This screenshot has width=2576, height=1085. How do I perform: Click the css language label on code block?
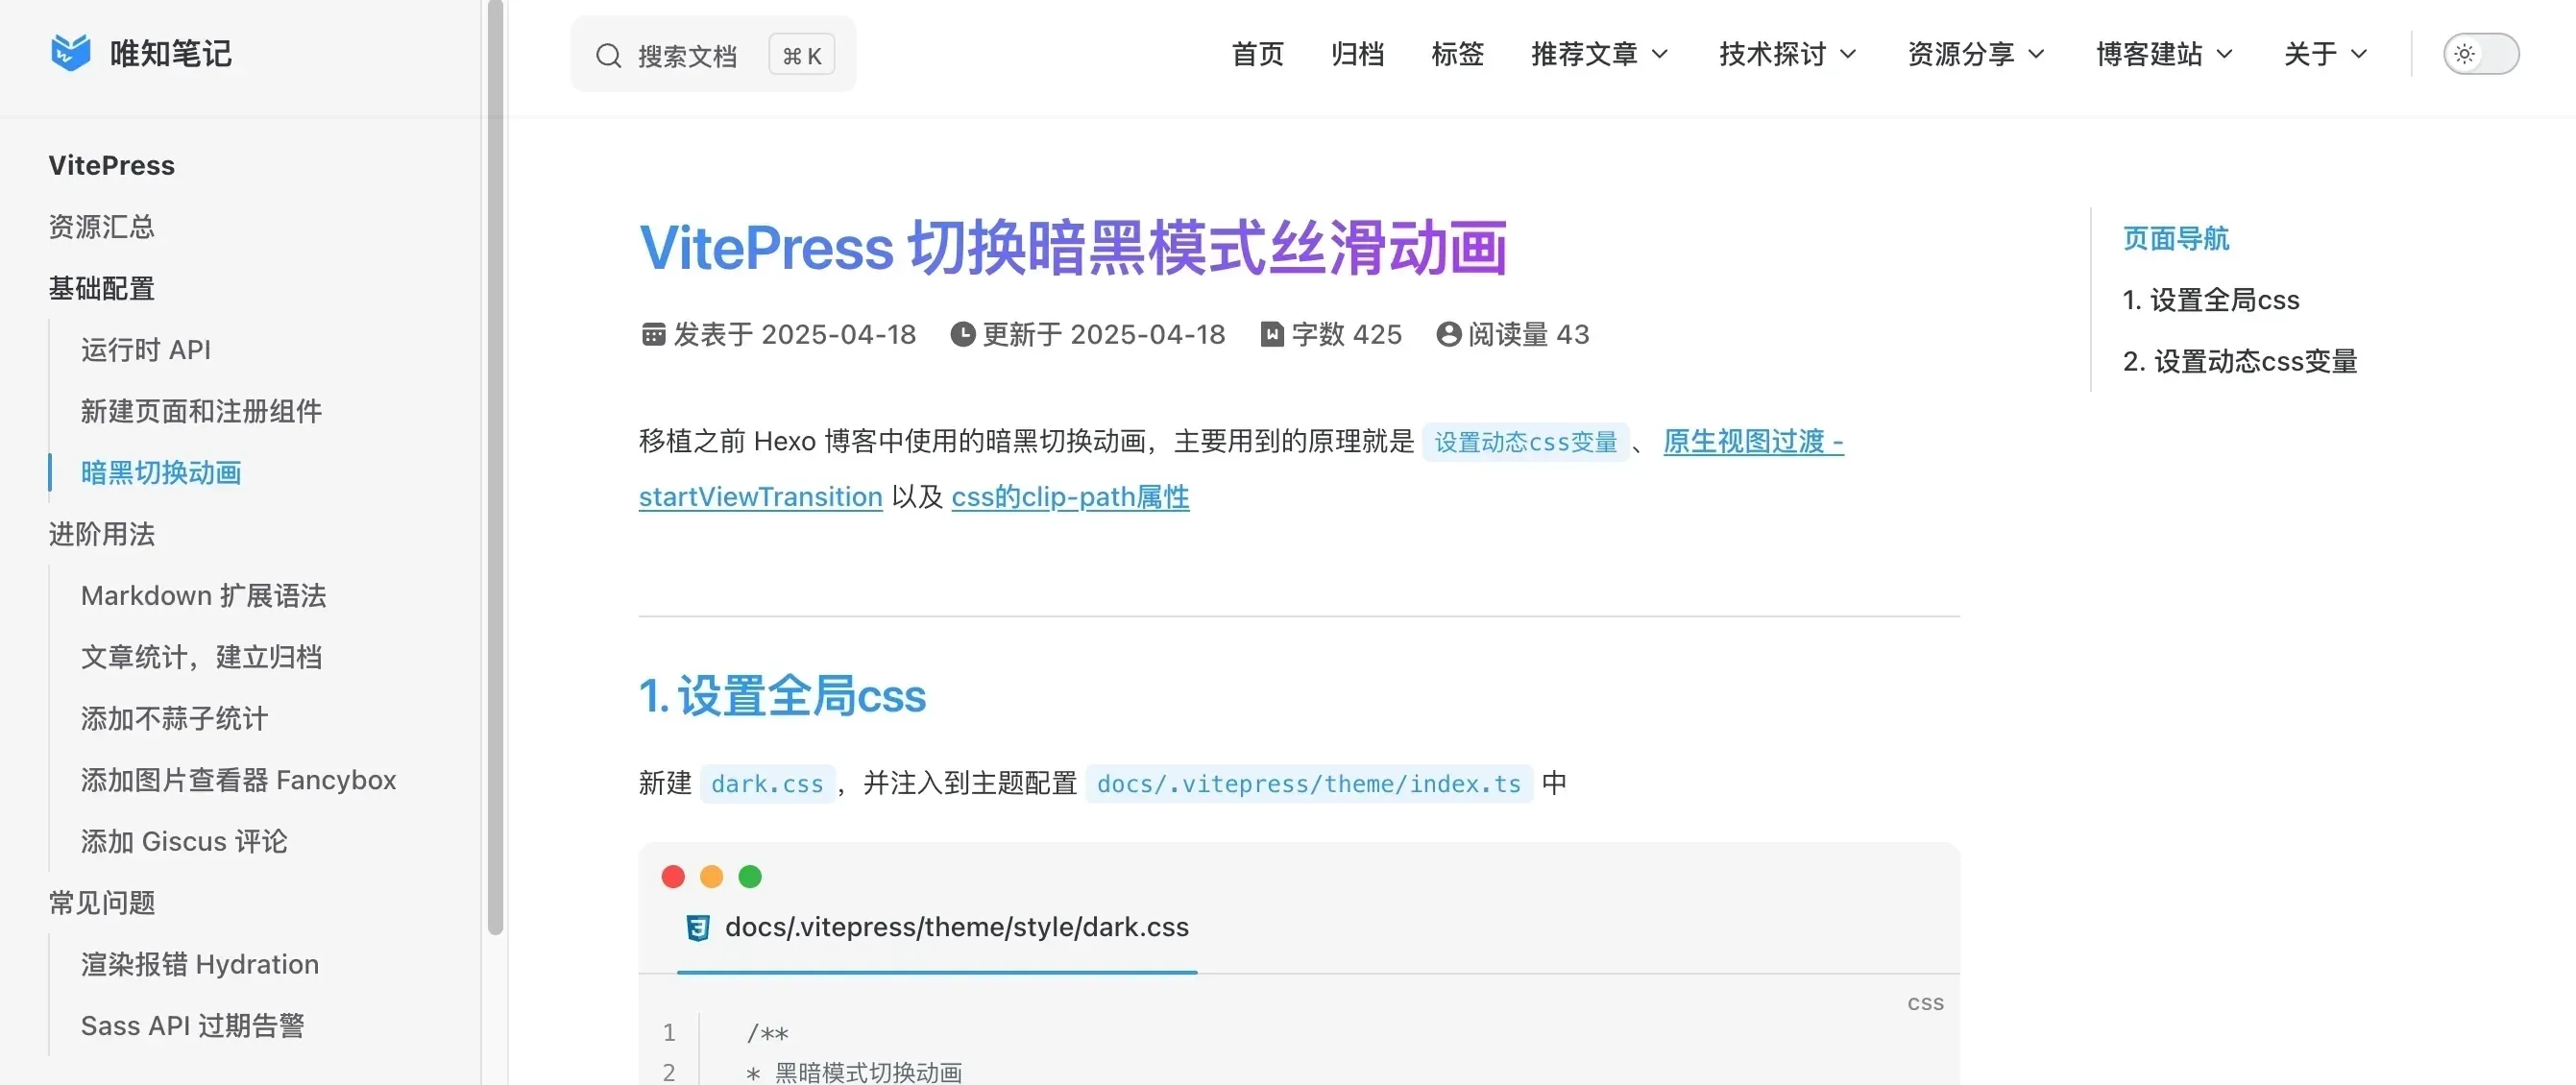click(x=1925, y=1002)
